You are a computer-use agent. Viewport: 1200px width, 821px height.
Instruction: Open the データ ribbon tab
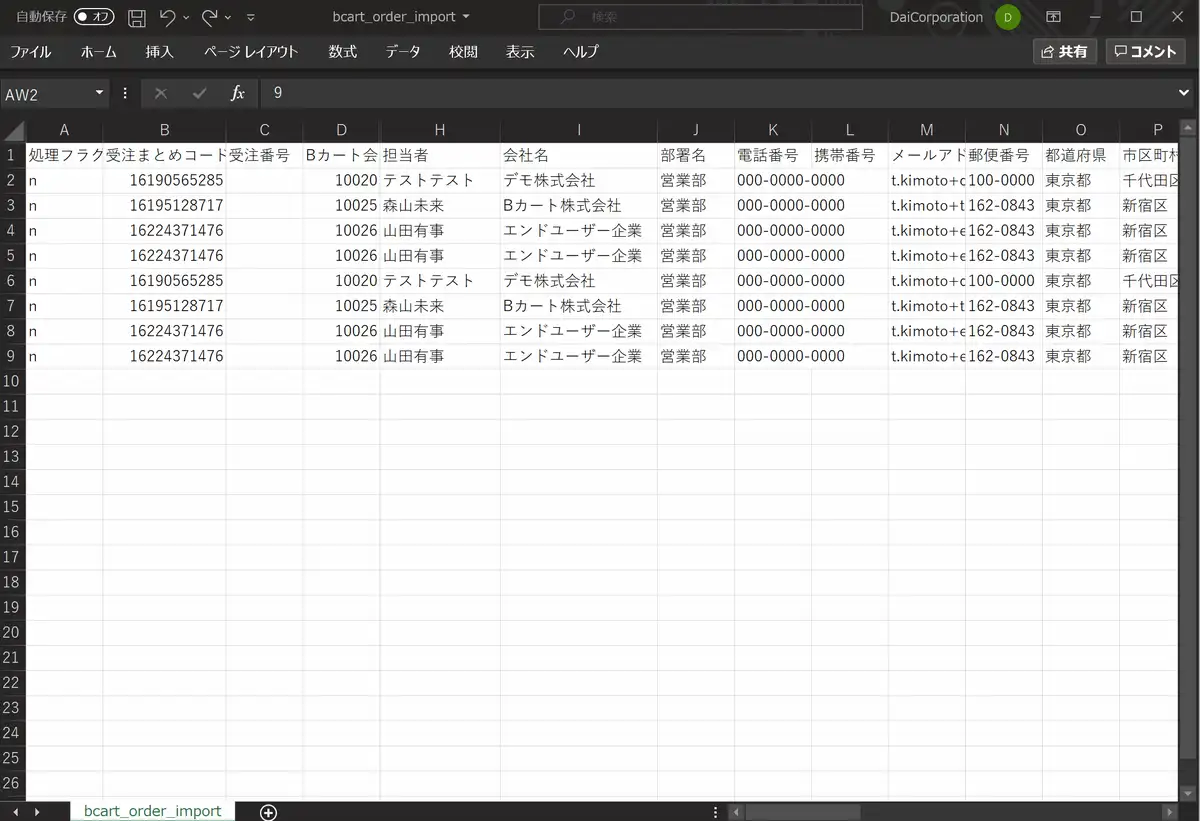click(403, 52)
